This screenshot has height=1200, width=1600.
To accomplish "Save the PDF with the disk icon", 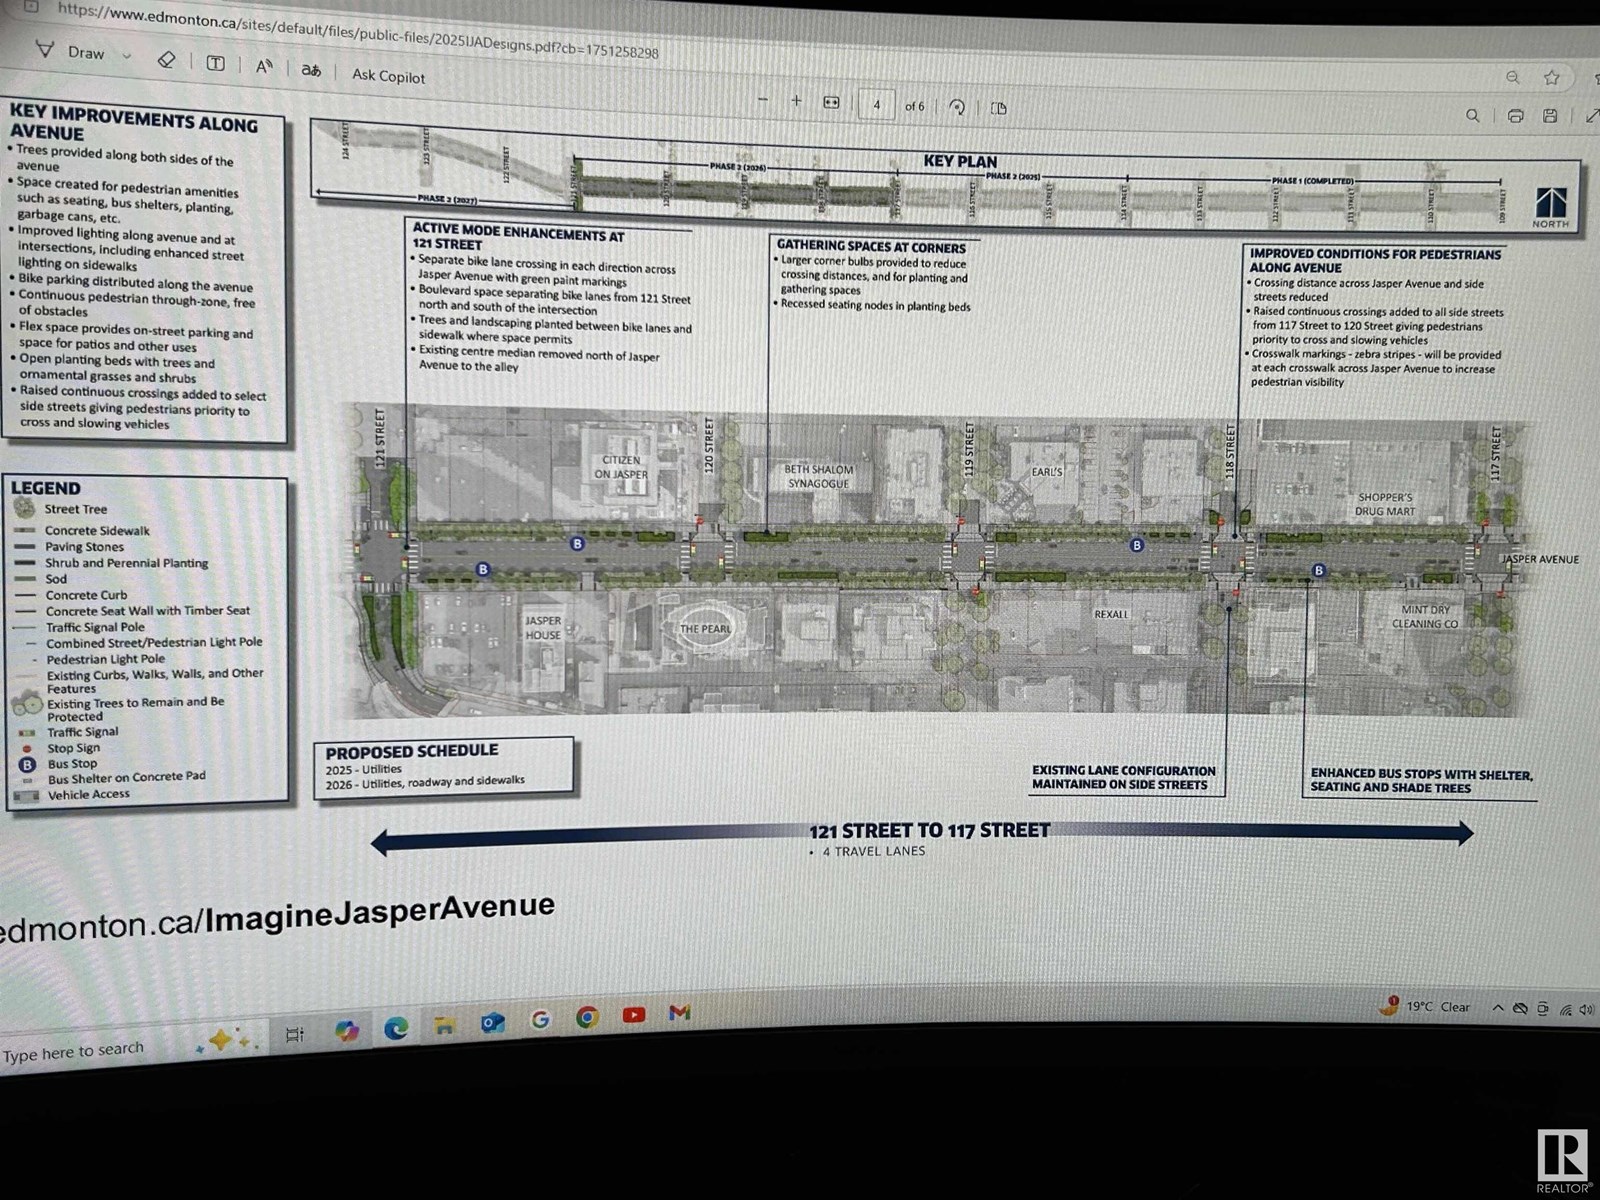I will [1550, 116].
